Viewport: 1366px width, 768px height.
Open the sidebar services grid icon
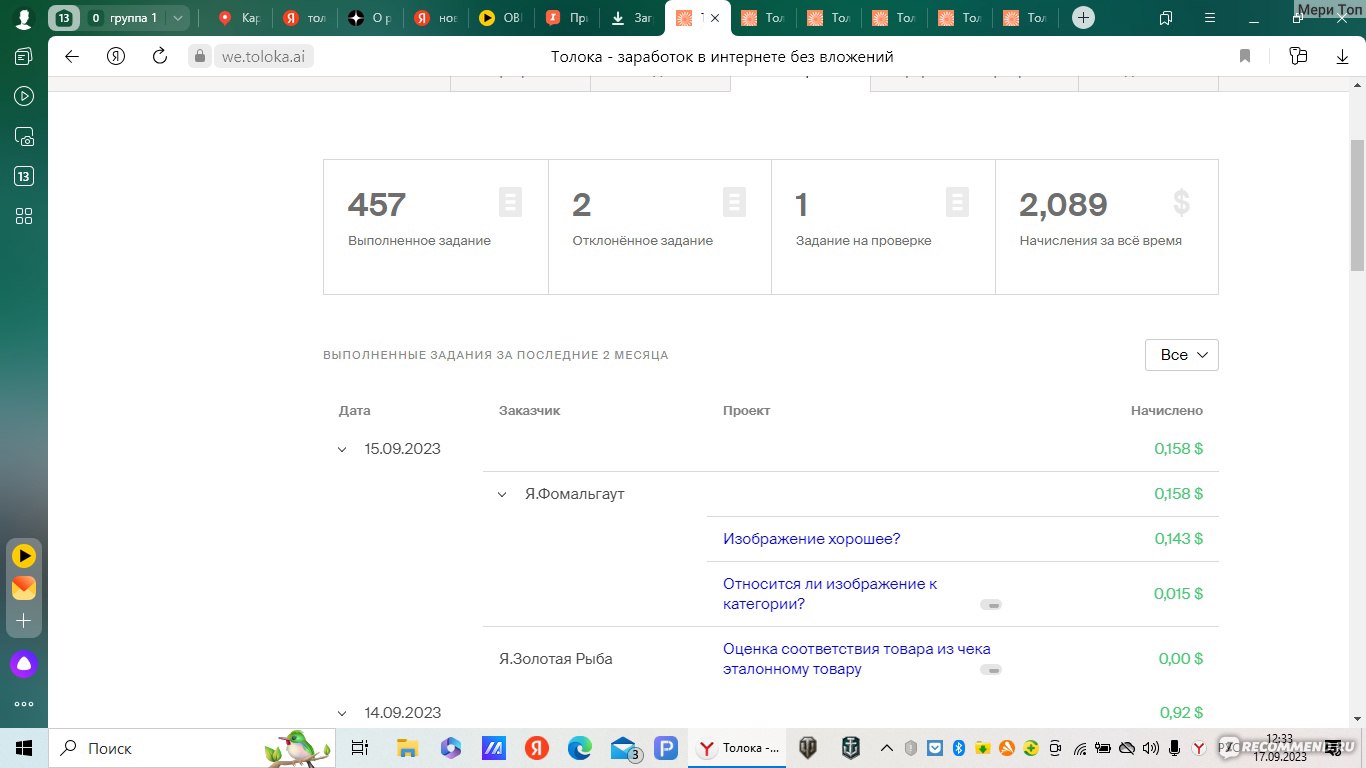click(24, 216)
